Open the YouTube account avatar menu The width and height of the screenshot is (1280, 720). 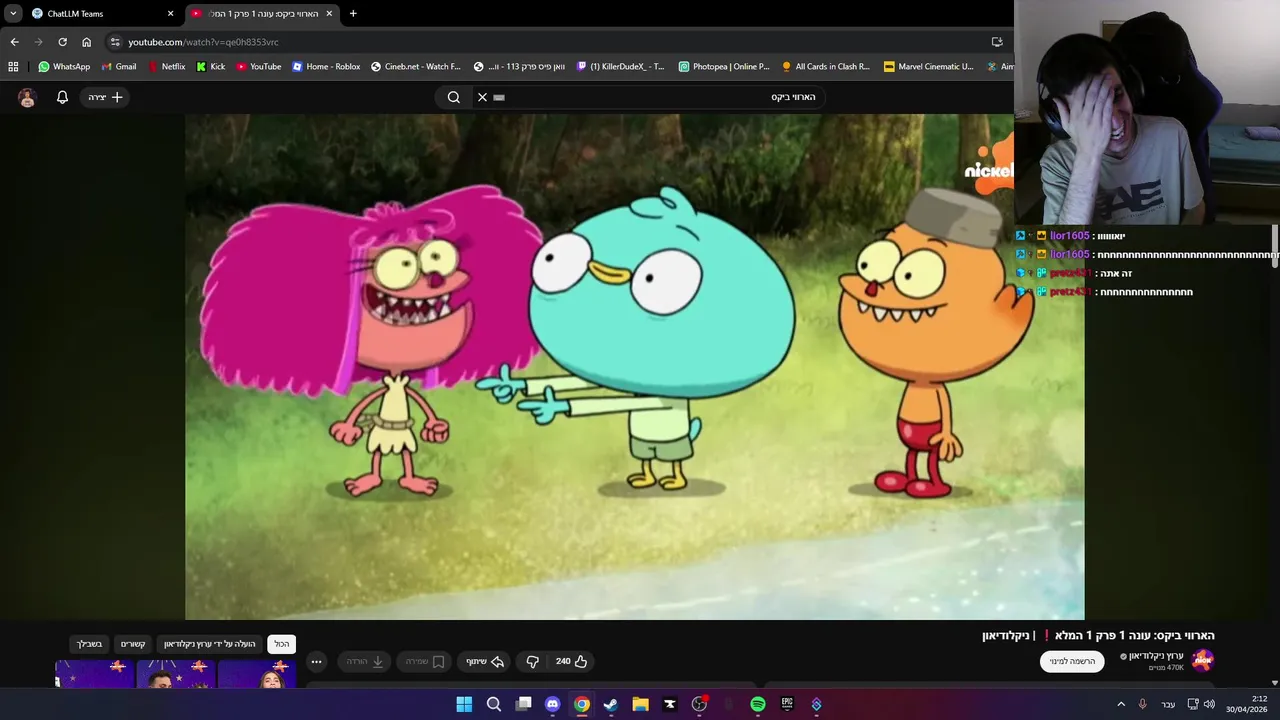27,97
